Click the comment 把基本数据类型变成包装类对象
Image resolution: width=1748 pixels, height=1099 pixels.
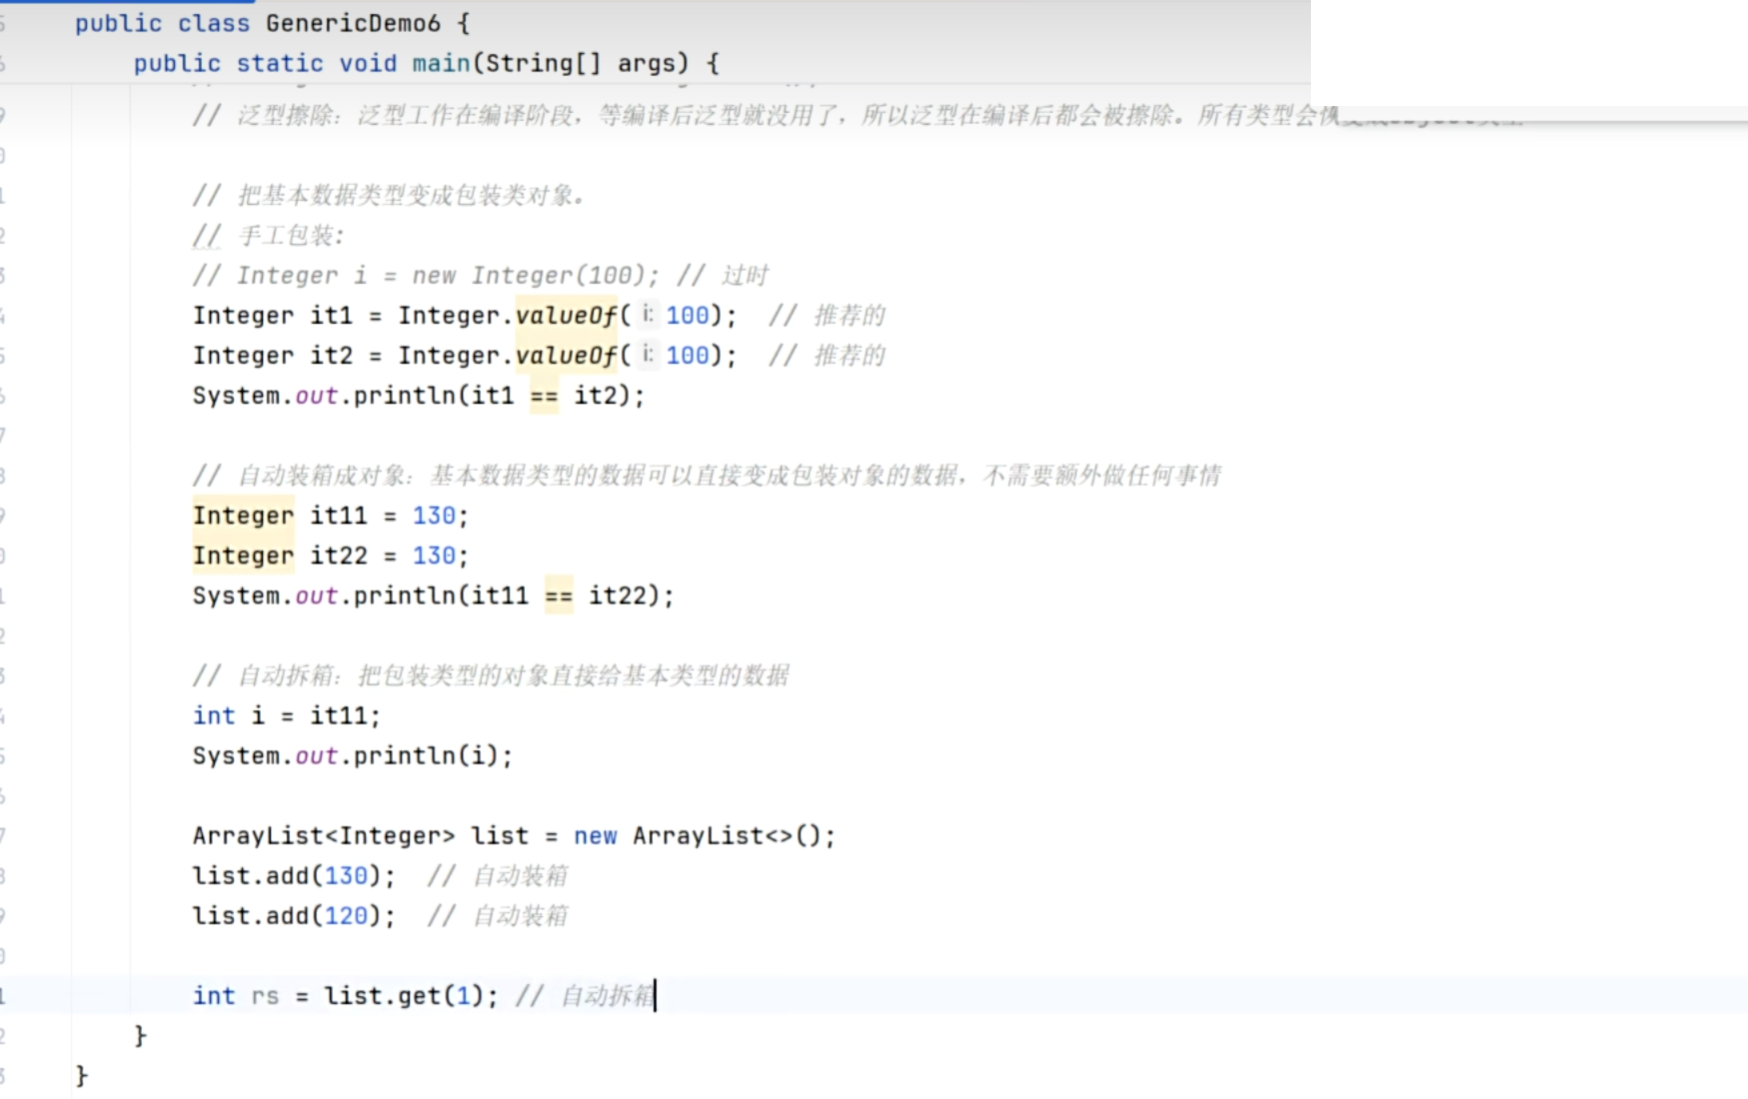click(388, 196)
